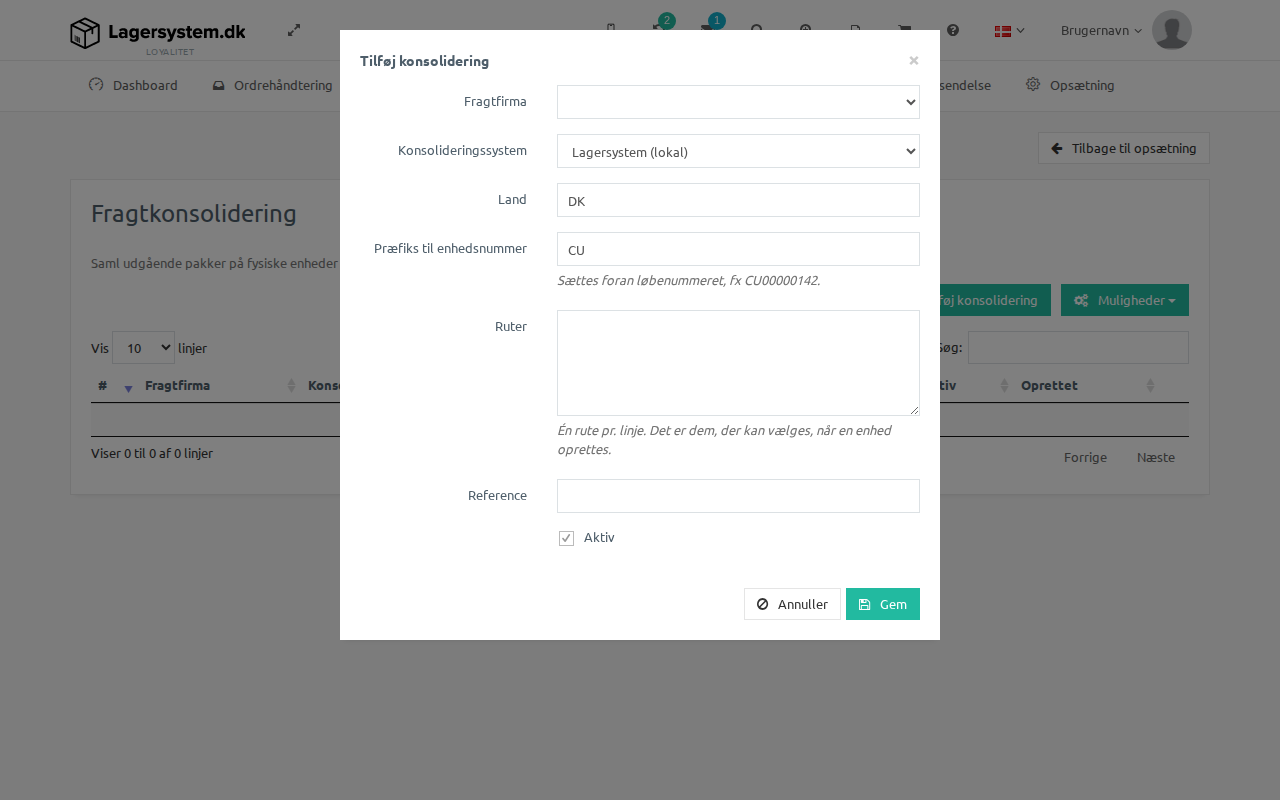
Task: Go to the Forrige page
Action: [x=1085, y=457]
